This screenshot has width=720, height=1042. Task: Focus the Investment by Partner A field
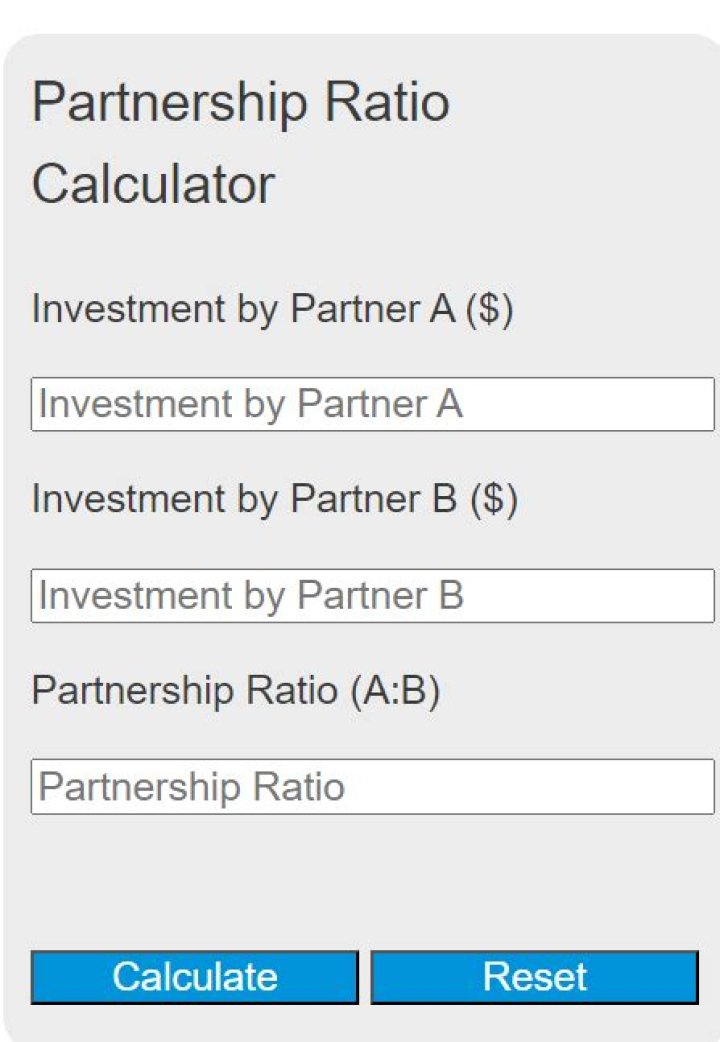tap(372, 404)
